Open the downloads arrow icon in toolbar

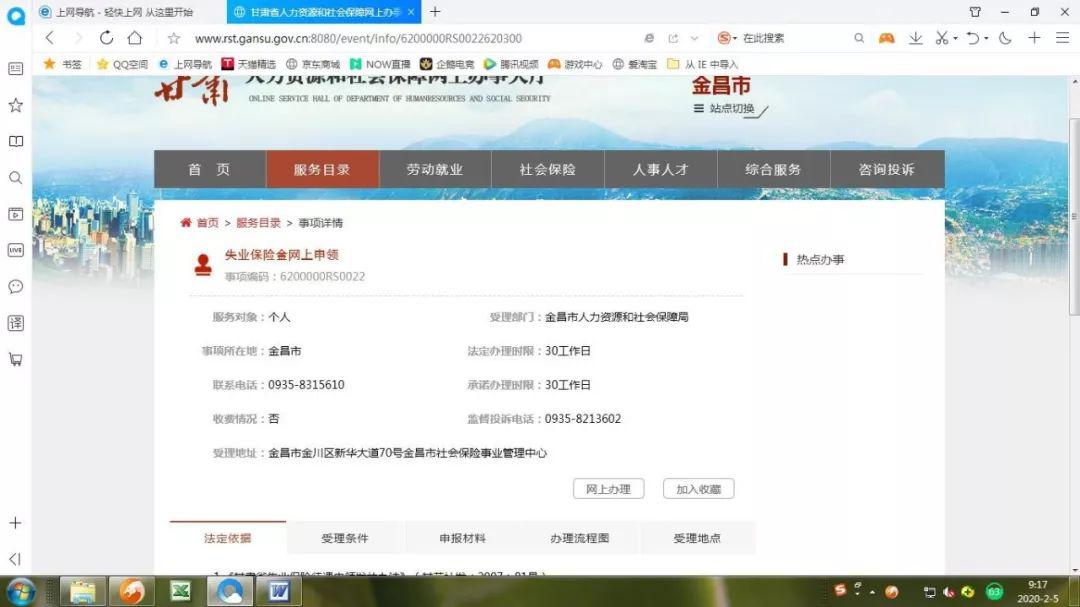pos(915,39)
